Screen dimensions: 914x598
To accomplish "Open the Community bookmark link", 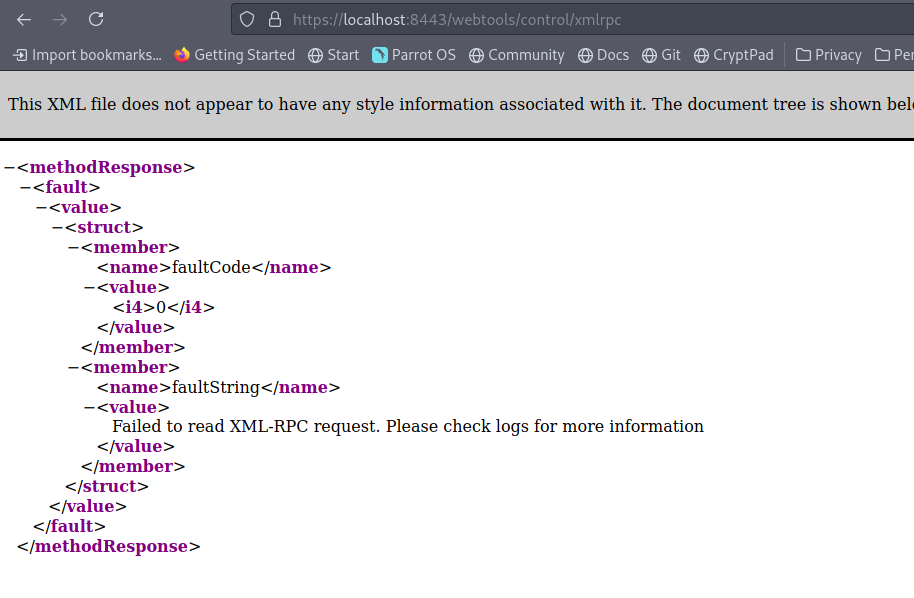I will point(516,55).
